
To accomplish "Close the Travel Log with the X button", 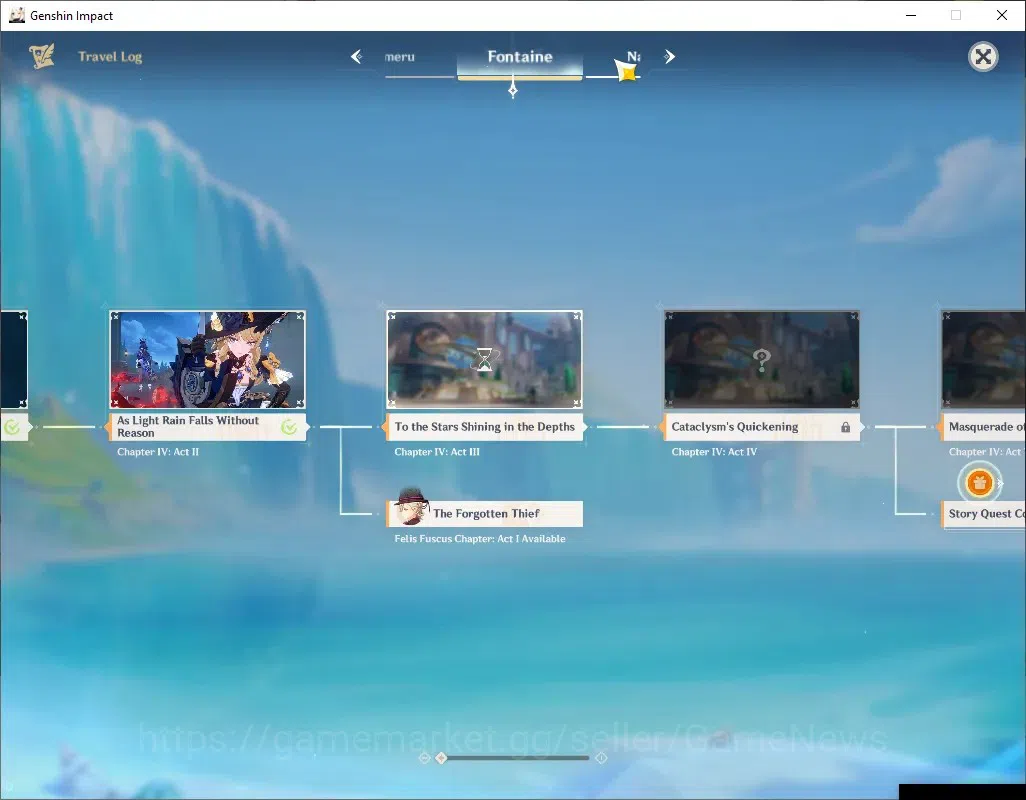I will tap(983, 57).
